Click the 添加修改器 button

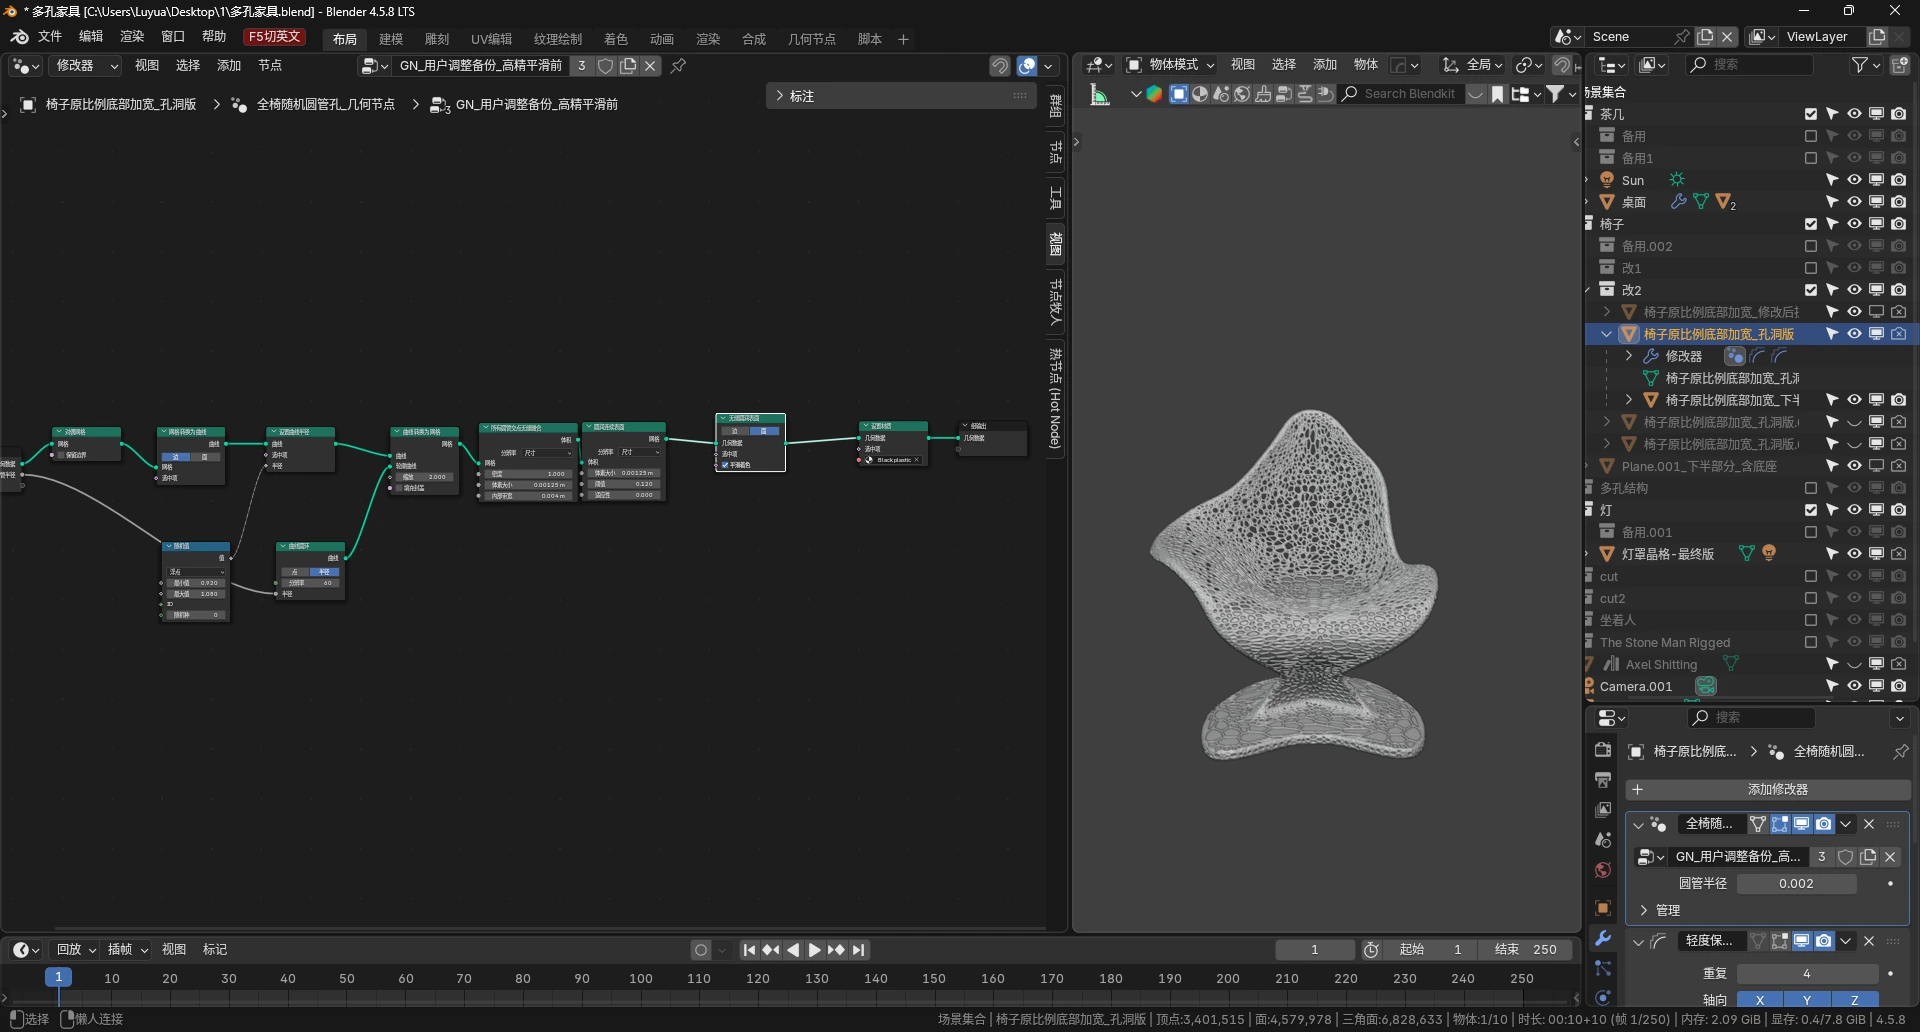1767,790
